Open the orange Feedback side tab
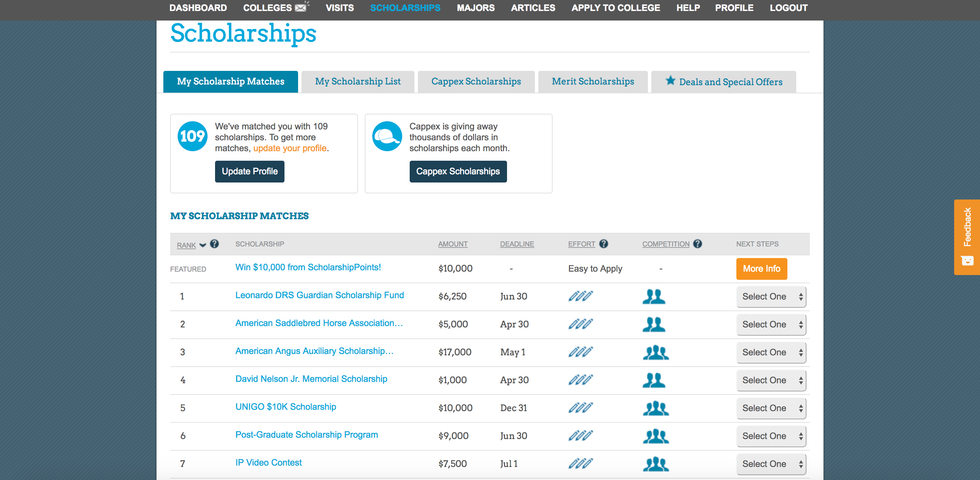This screenshot has height=480, width=980. tap(966, 237)
